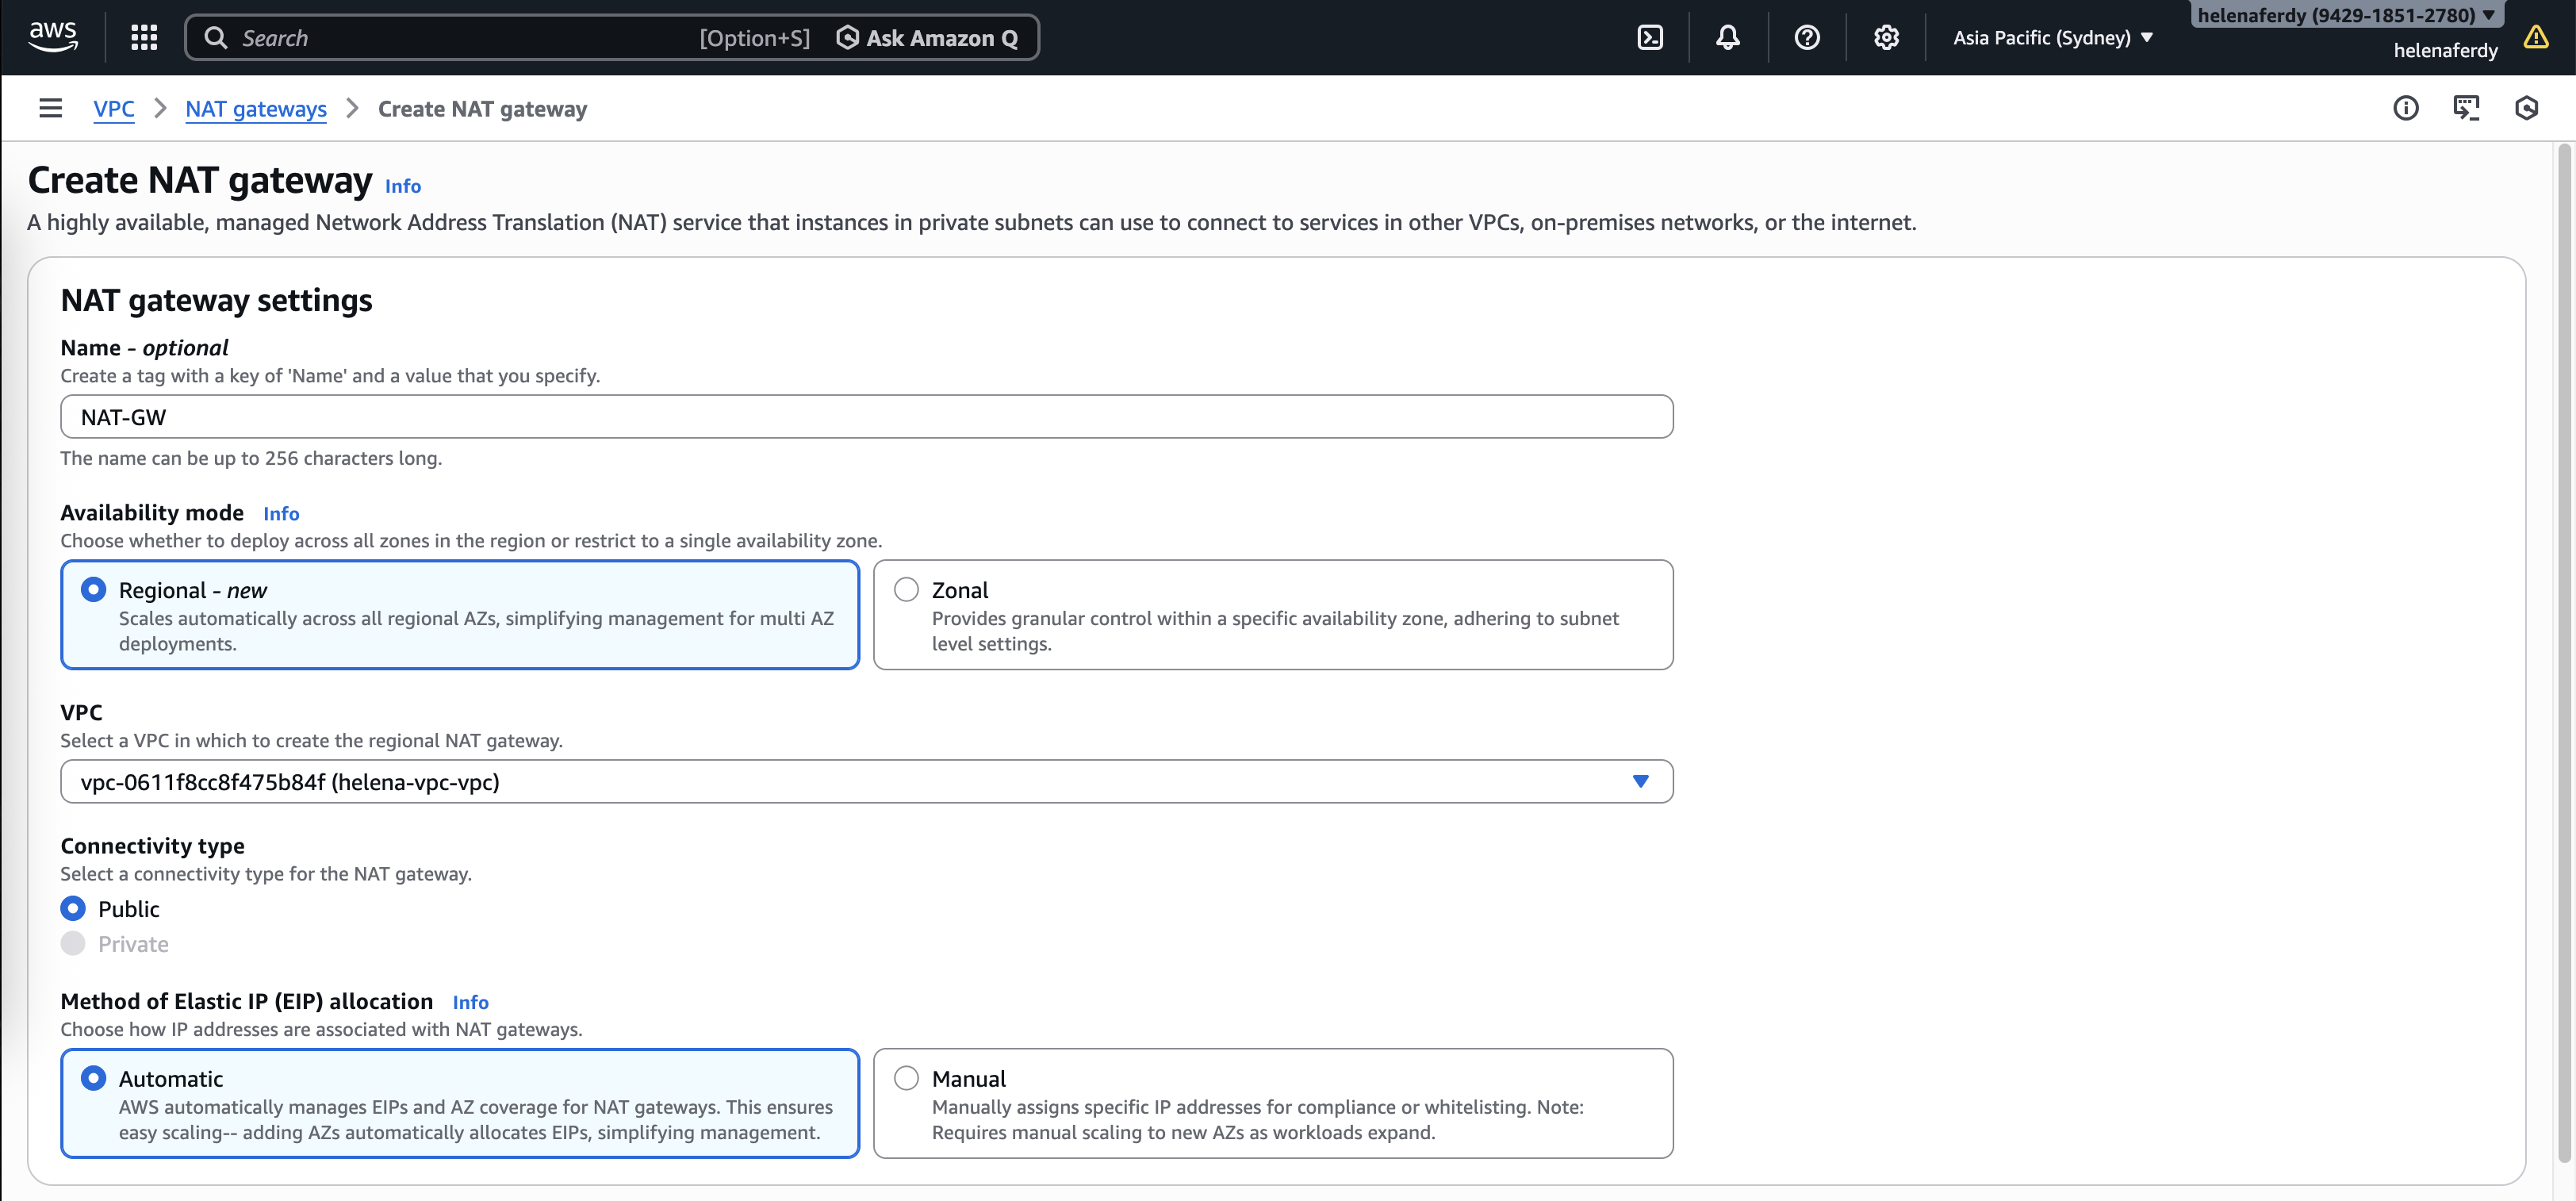2576x1201 pixels.
Task: Launch CloudShell from the top bar
Action: (1650, 38)
